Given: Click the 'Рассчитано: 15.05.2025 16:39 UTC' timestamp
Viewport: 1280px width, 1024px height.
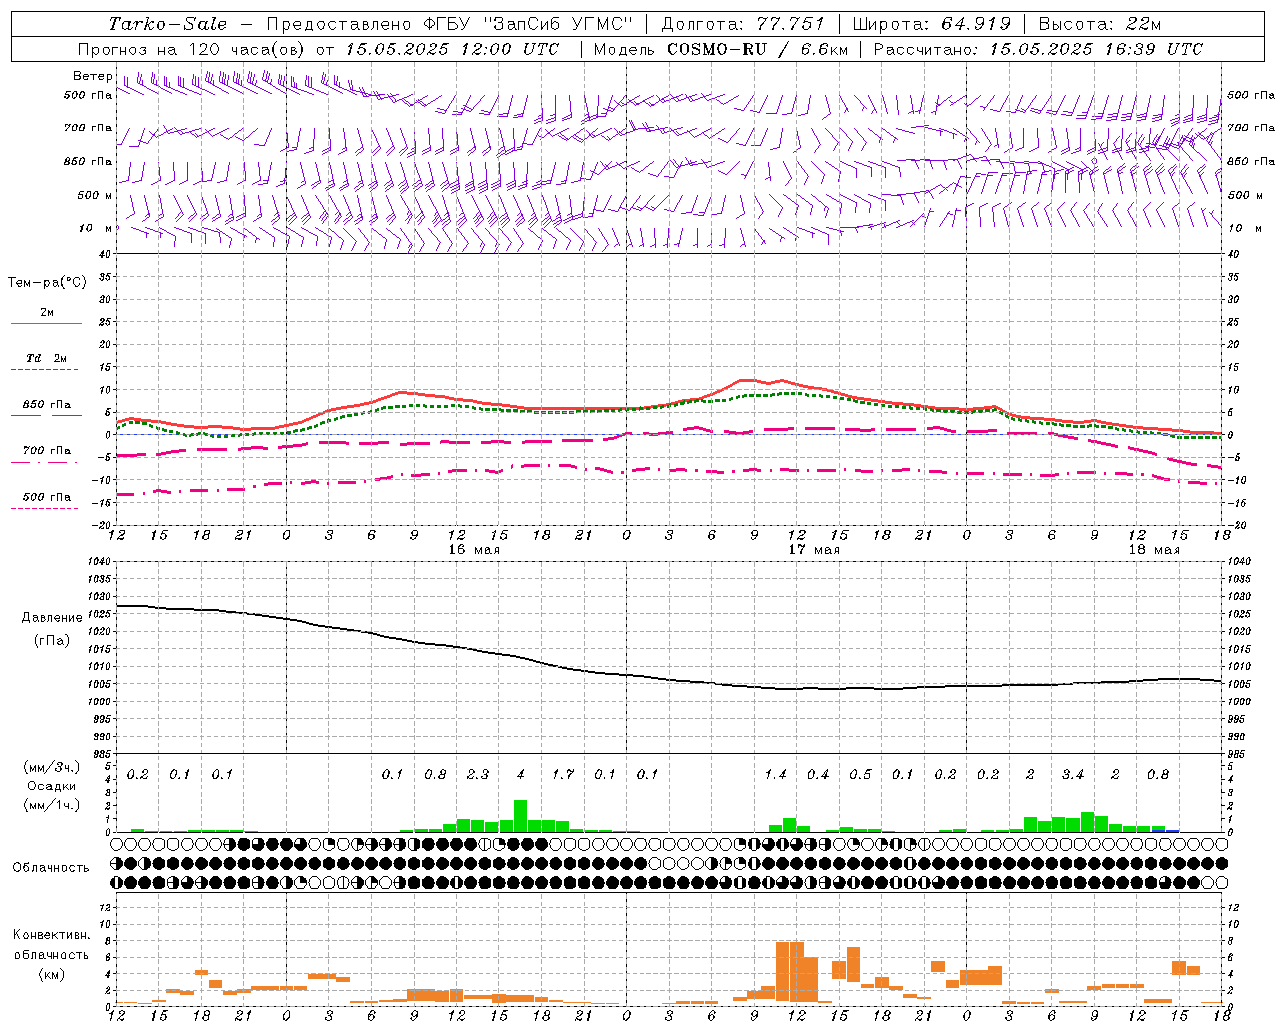Looking at the screenshot, I should click(x=1038, y=49).
